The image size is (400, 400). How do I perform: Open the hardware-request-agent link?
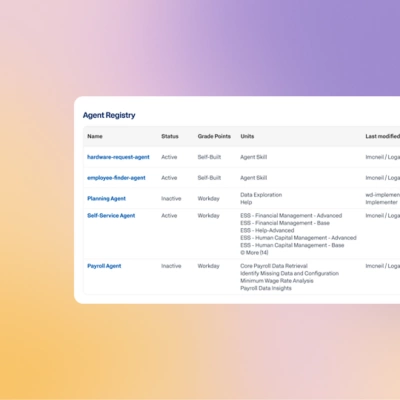tap(118, 157)
